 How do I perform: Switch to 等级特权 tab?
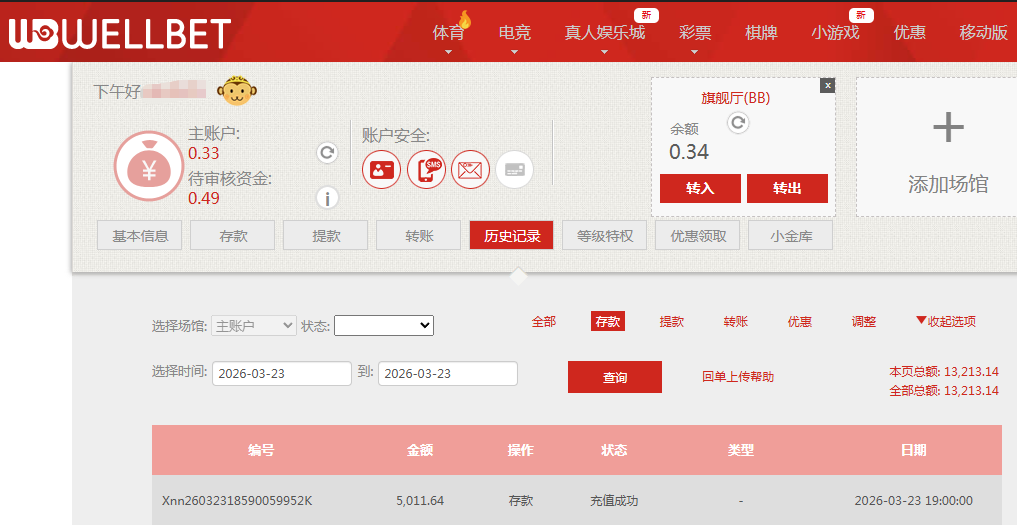point(604,236)
